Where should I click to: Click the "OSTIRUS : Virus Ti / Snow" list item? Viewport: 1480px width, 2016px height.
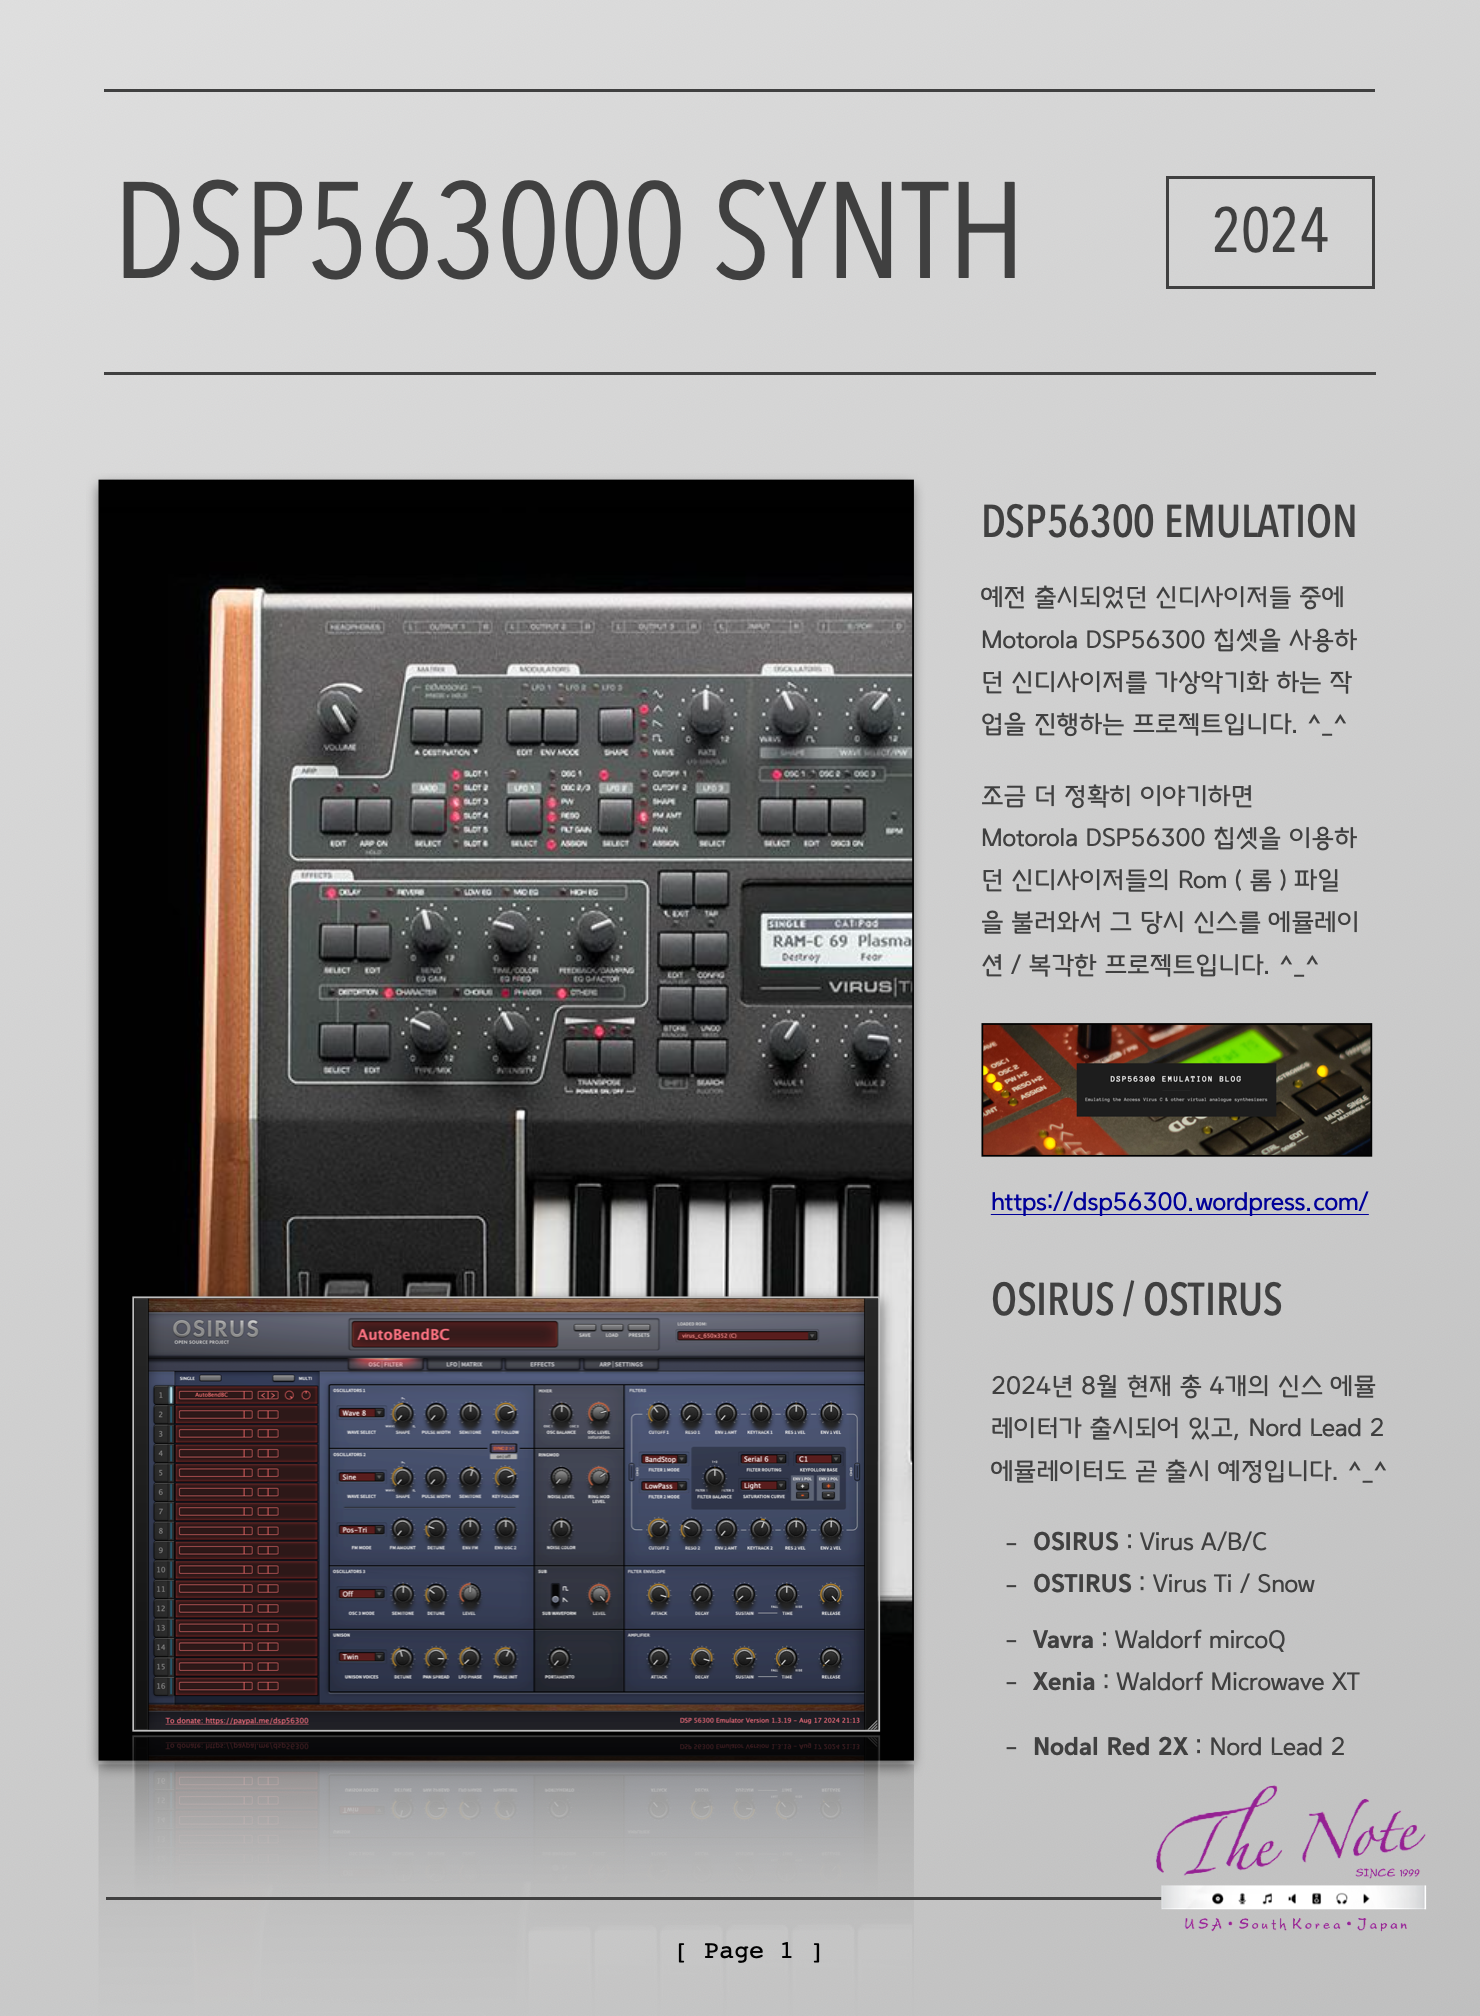1174,1583
